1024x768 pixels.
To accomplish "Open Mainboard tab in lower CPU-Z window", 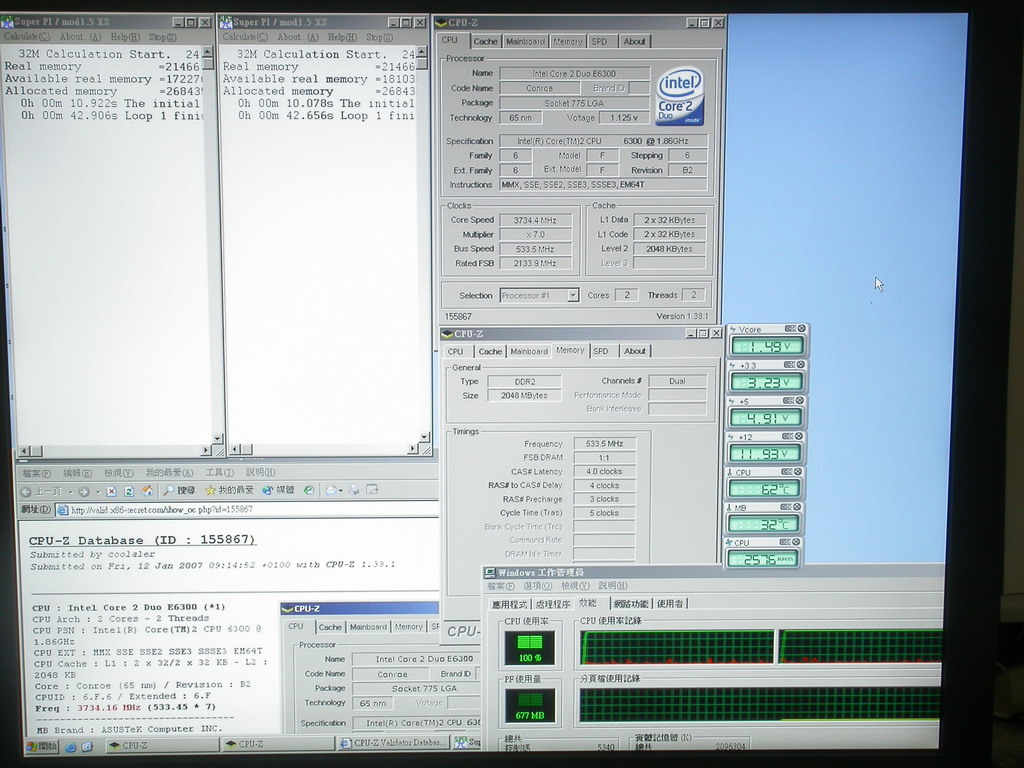I will click(529, 351).
